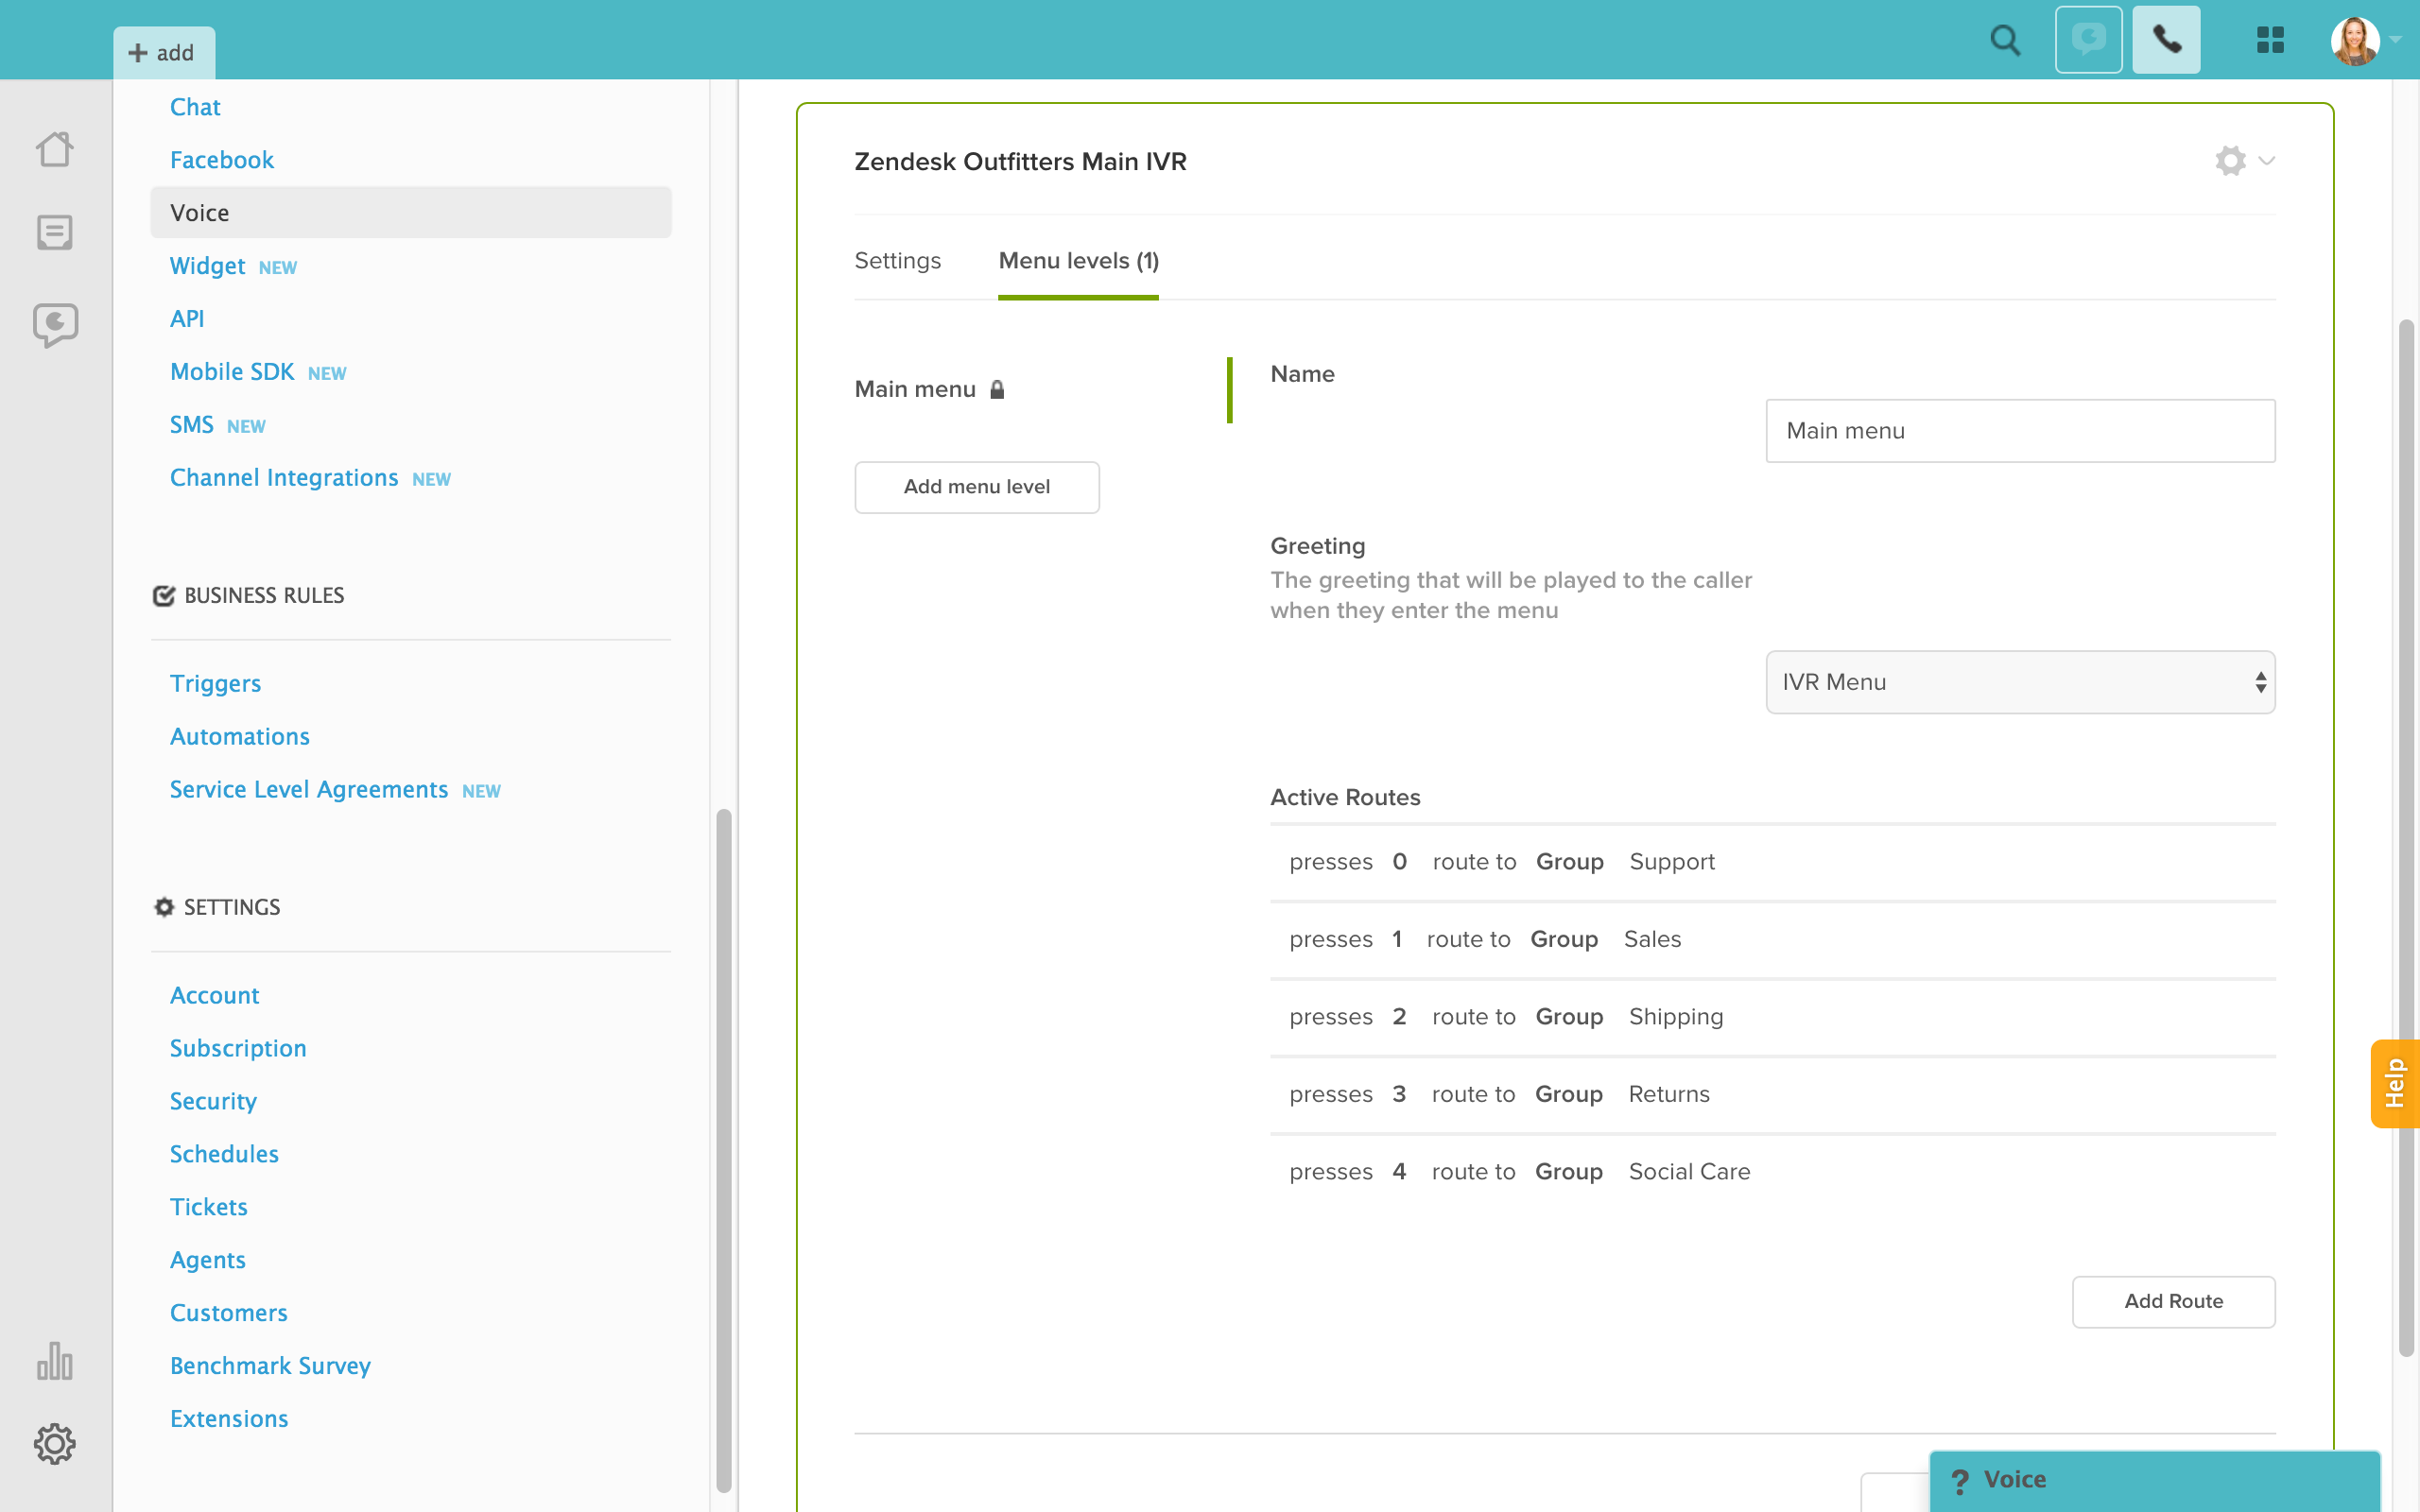Open the Greeting dropdown showing IVR Menu

point(2019,682)
